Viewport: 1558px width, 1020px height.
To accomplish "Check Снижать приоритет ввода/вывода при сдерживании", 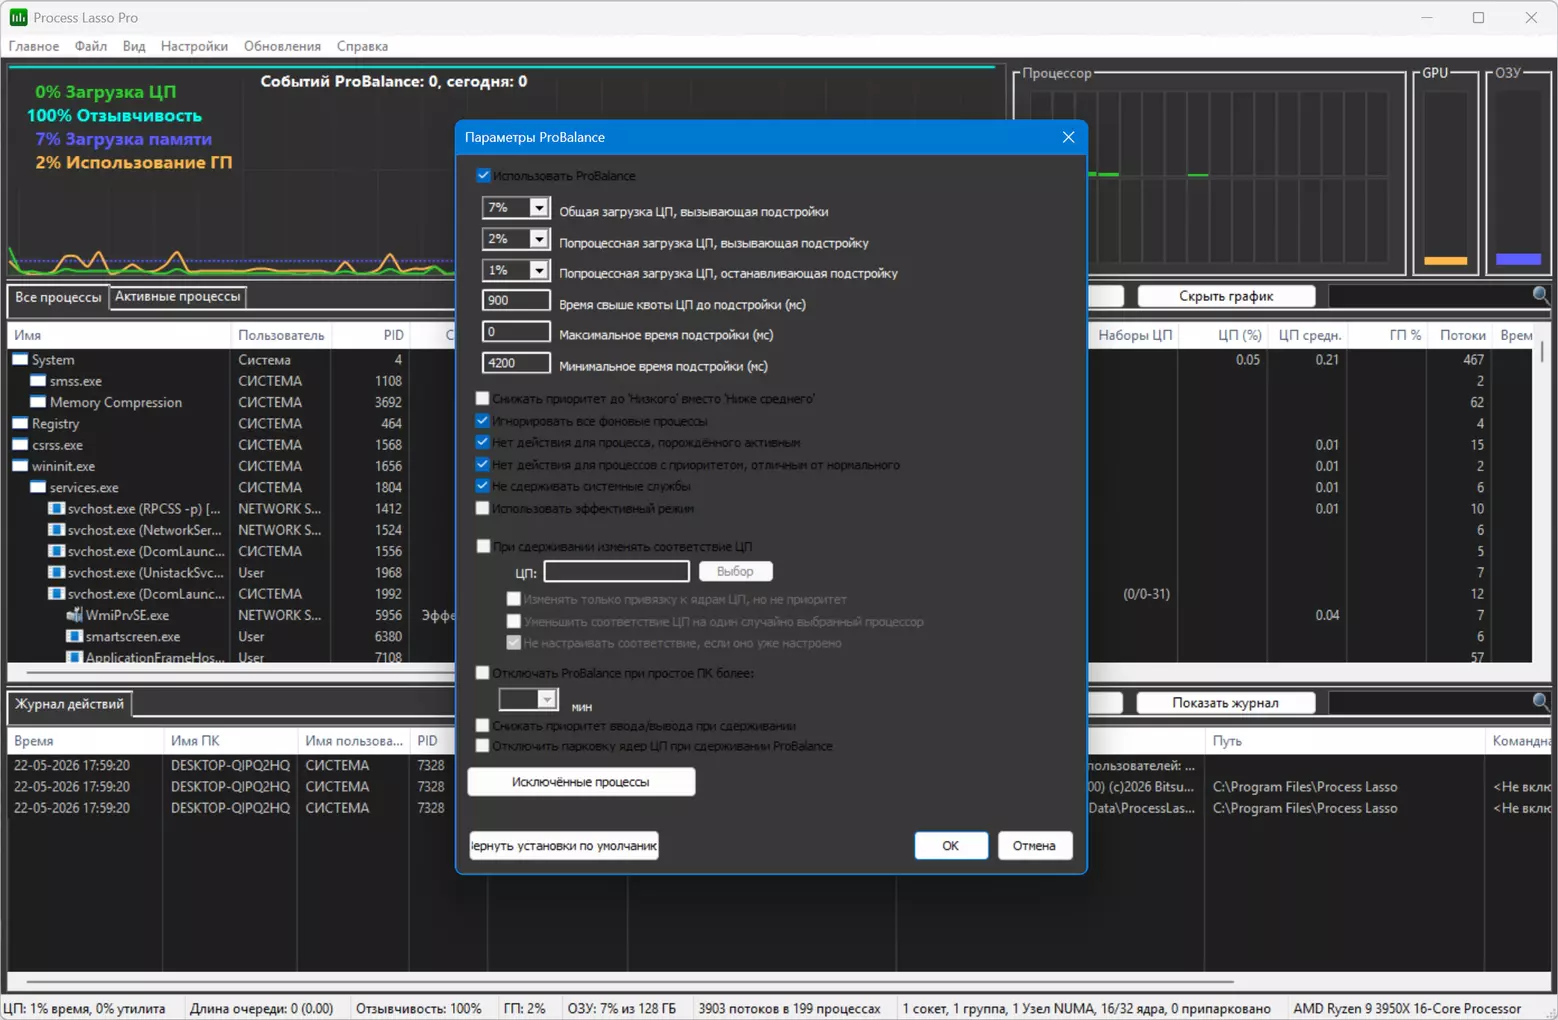I will coord(483,726).
